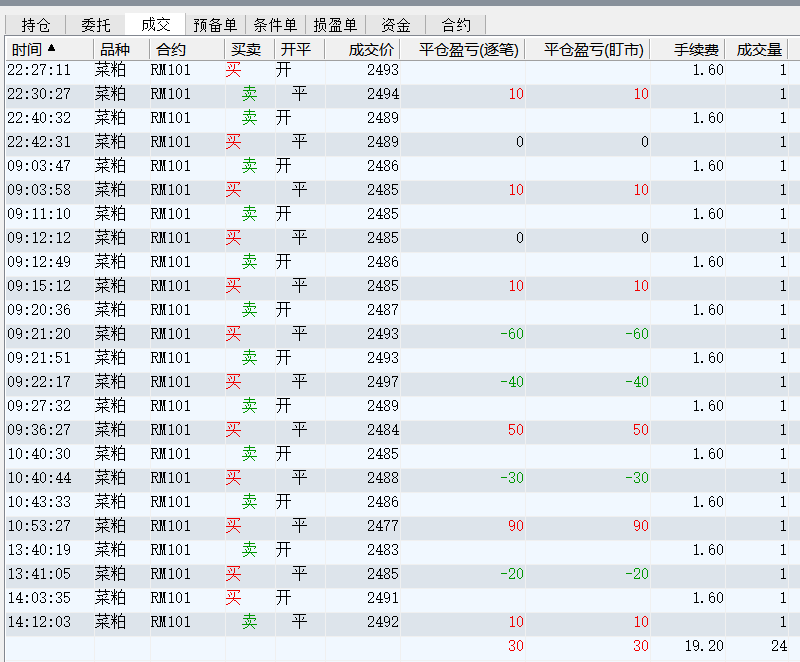Open the 预备单 tab
Screen dimensions: 800x662
coord(215,24)
